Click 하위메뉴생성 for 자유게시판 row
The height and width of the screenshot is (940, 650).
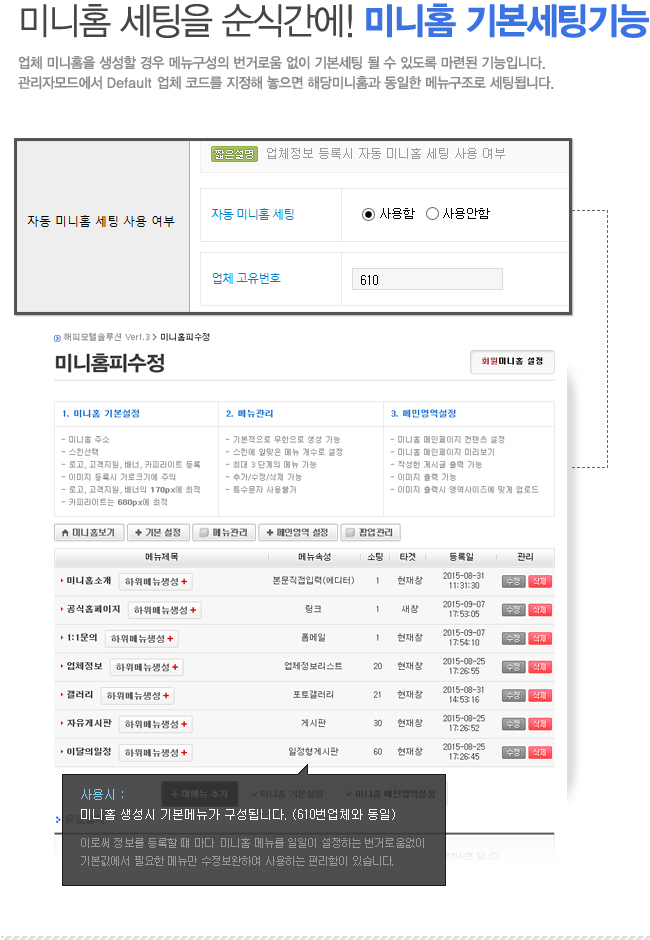point(155,724)
